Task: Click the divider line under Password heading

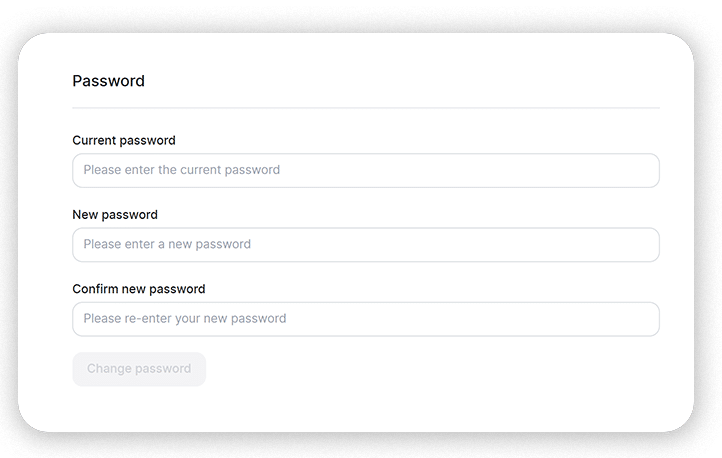Action: tap(365, 107)
